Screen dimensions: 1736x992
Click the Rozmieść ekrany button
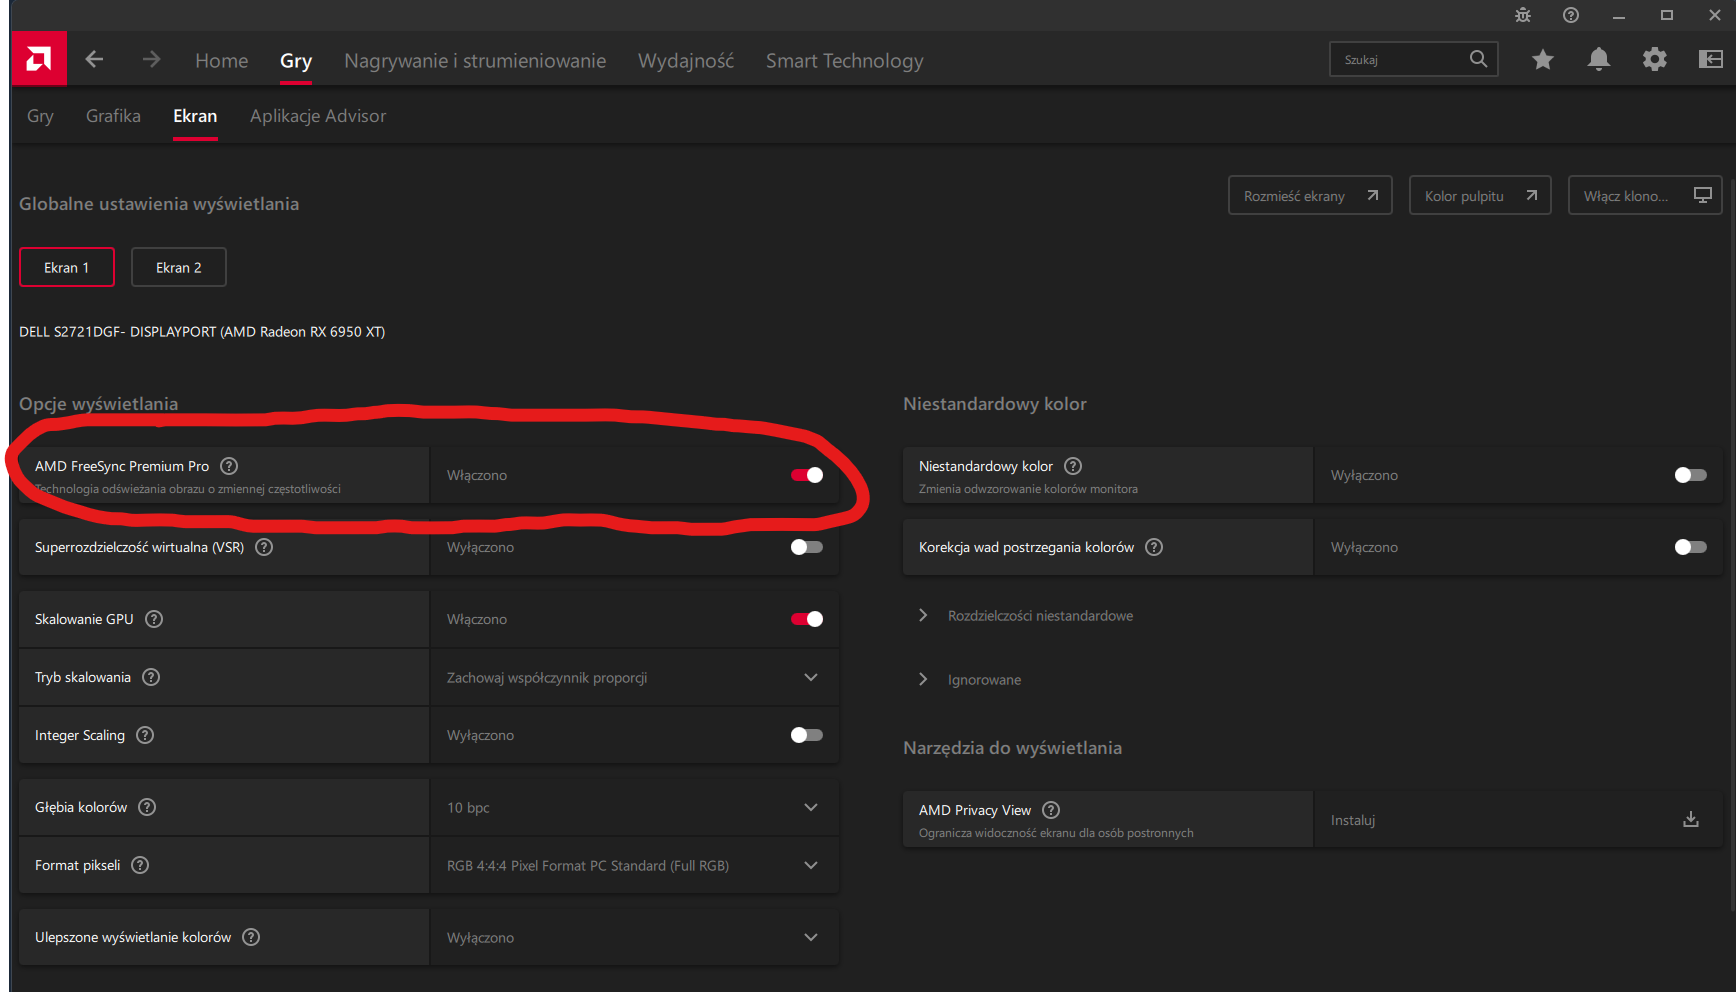click(x=1309, y=196)
